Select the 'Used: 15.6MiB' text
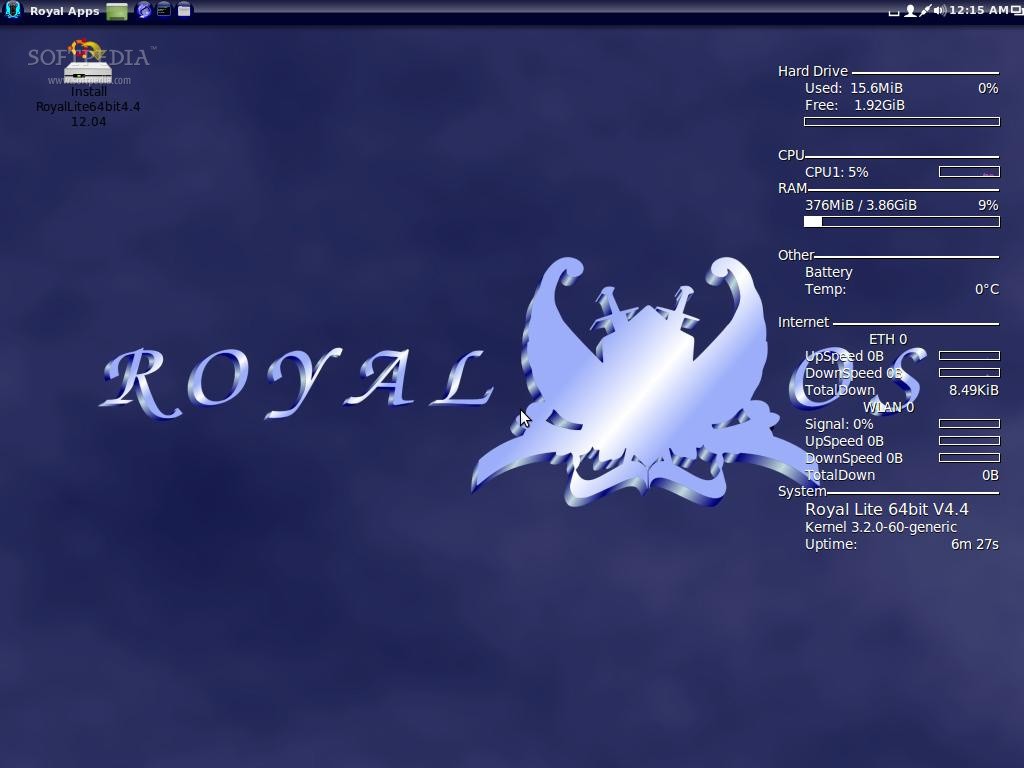The height and width of the screenshot is (768, 1024). click(x=854, y=88)
